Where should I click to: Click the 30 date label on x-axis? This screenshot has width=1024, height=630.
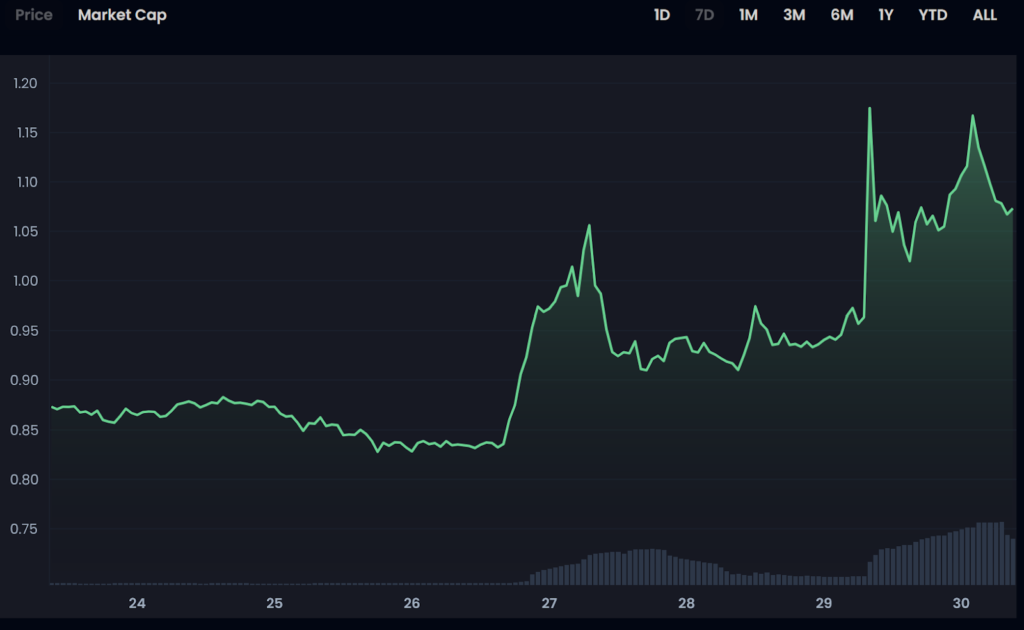961,603
